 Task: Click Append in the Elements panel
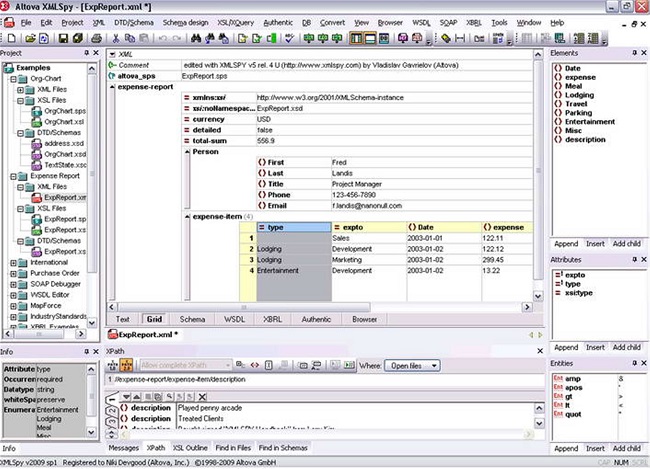pyautogui.click(x=566, y=244)
